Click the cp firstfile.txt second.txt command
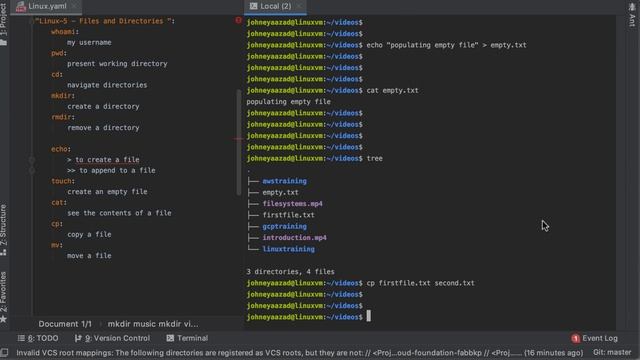 point(420,283)
